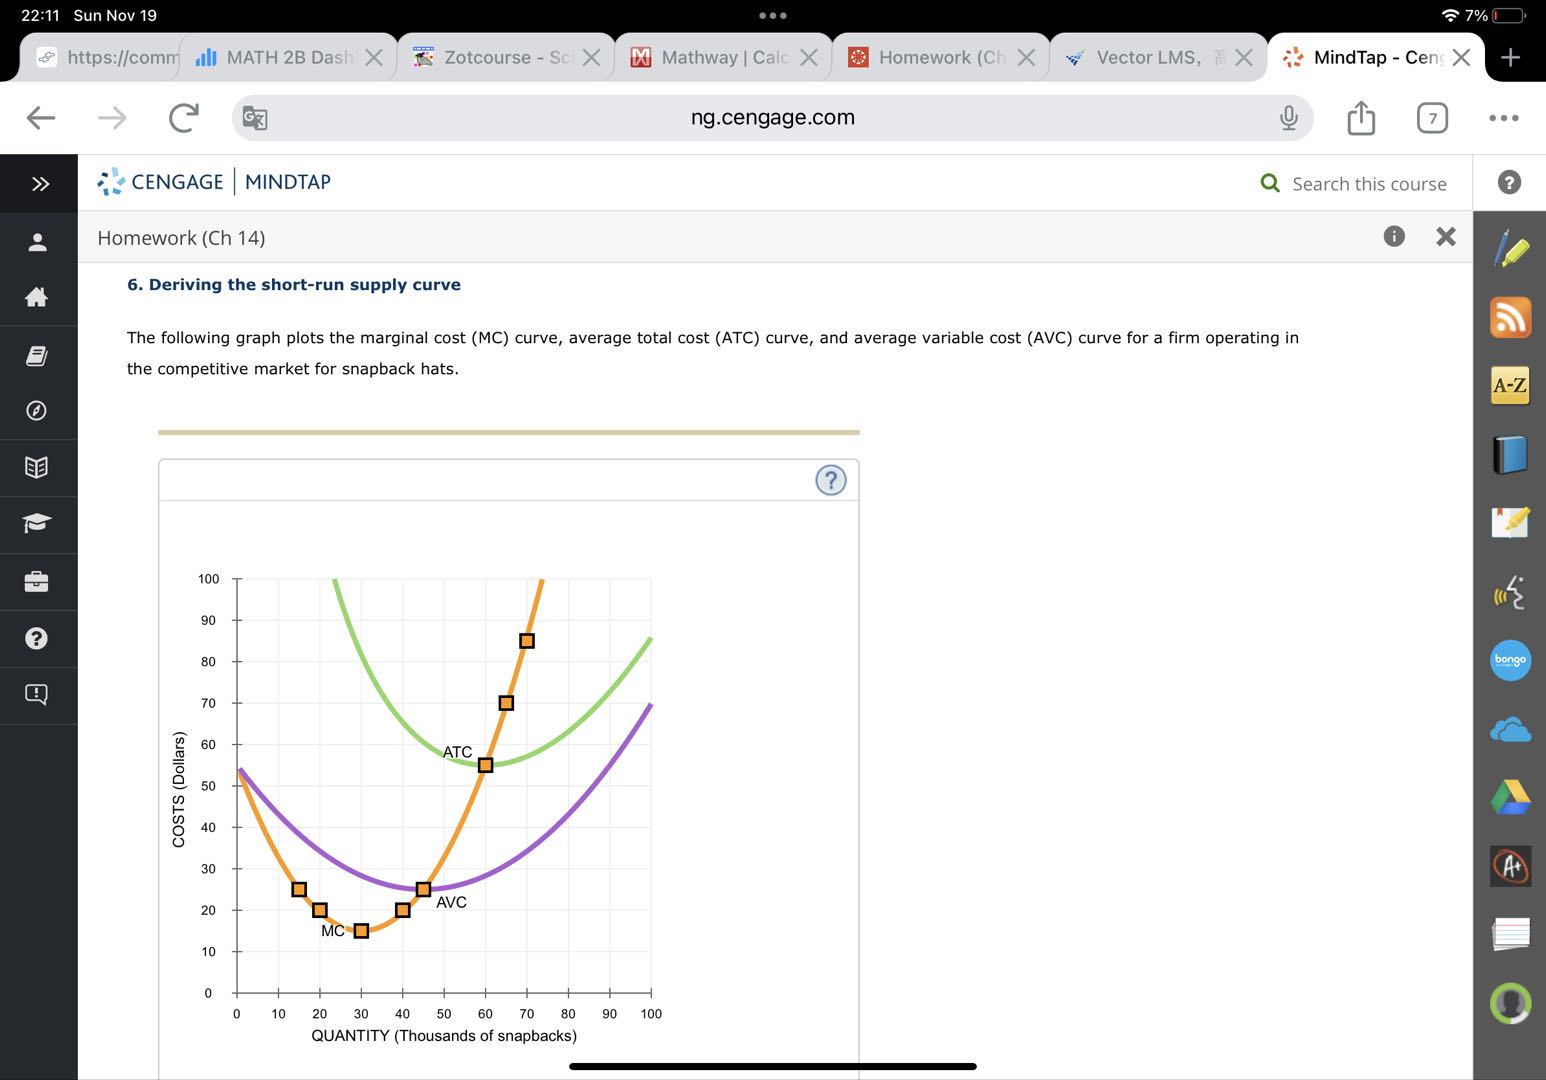Image resolution: width=1546 pixels, height=1080 pixels.
Task: Open the highlighter pen app
Action: tap(1510, 249)
